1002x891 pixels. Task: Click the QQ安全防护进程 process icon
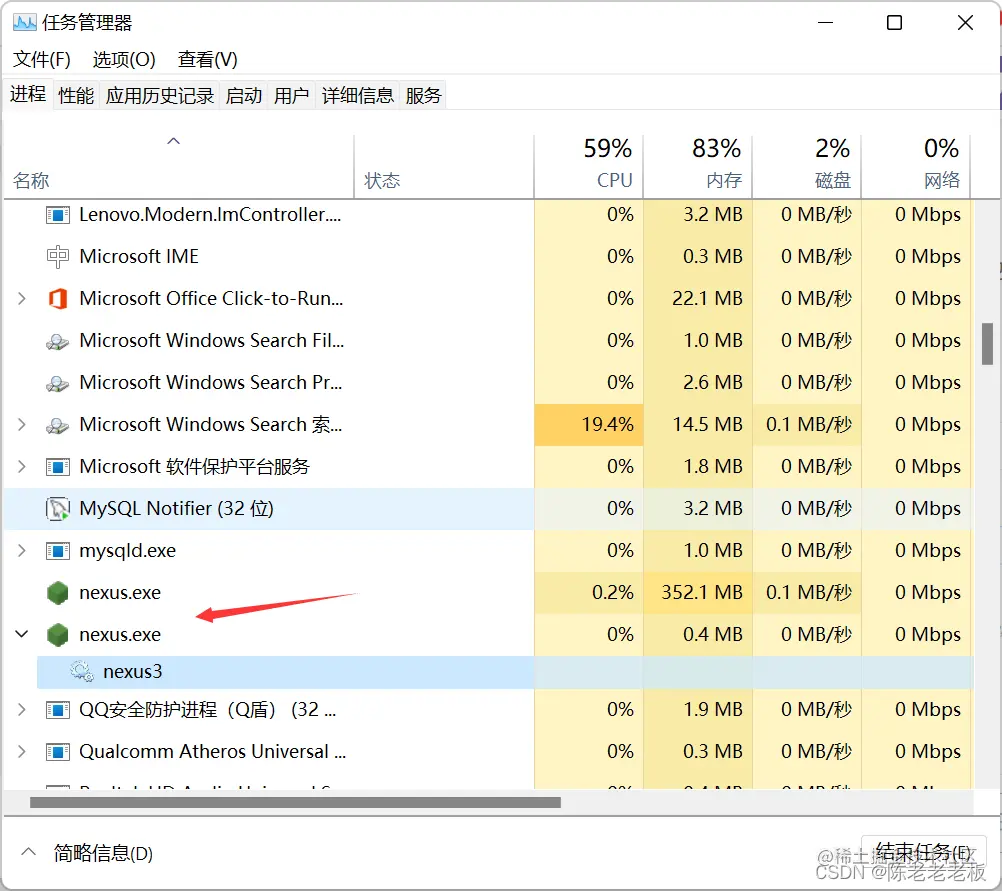(58, 709)
